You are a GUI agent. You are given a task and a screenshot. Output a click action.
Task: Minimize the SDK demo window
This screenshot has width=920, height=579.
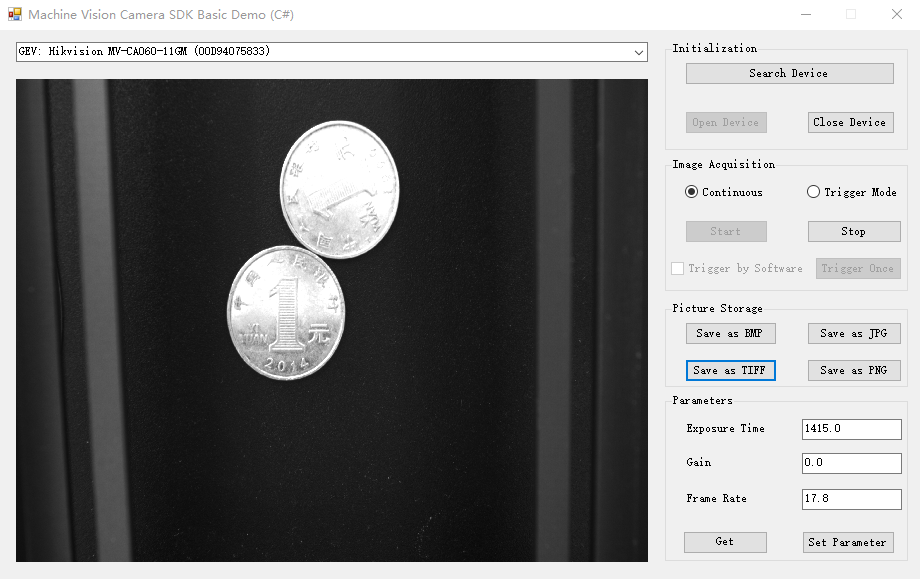coord(806,14)
